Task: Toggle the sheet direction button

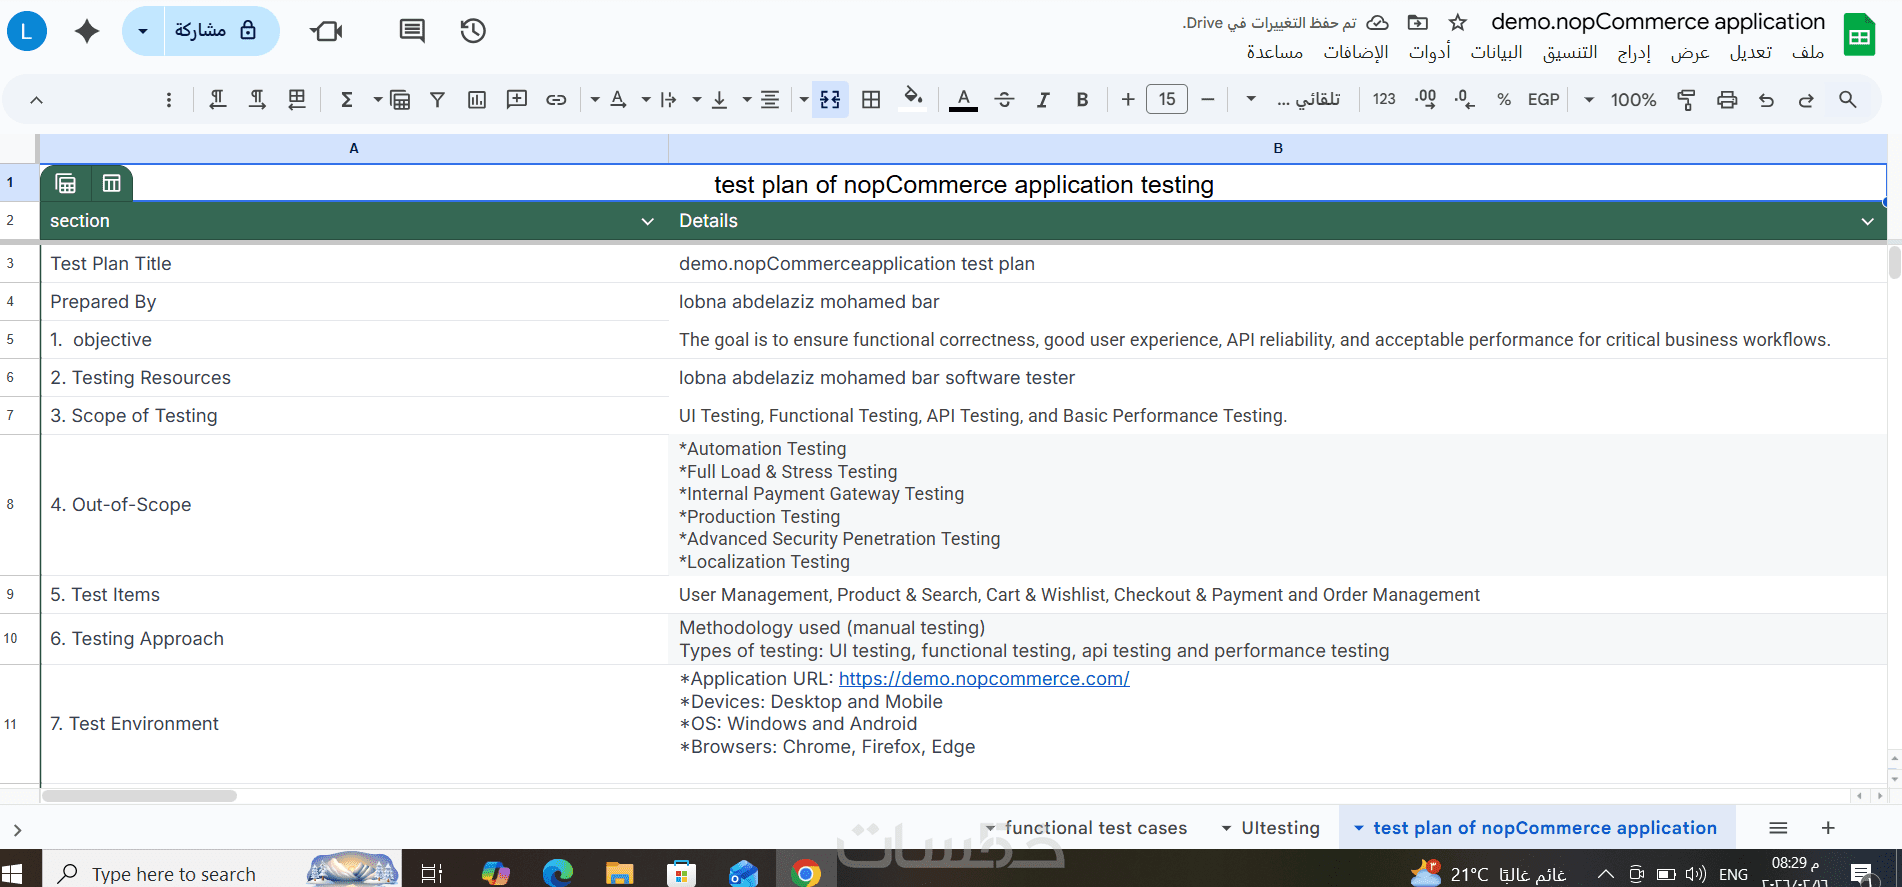Action: pos(297,100)
